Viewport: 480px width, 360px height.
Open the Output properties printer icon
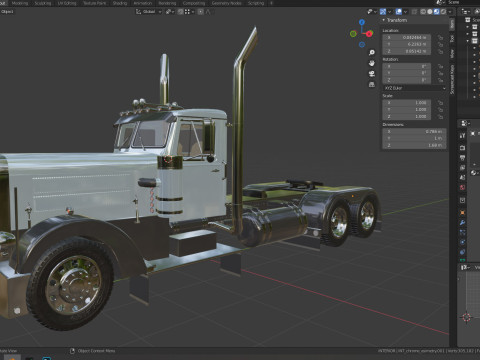click(462, 158)
